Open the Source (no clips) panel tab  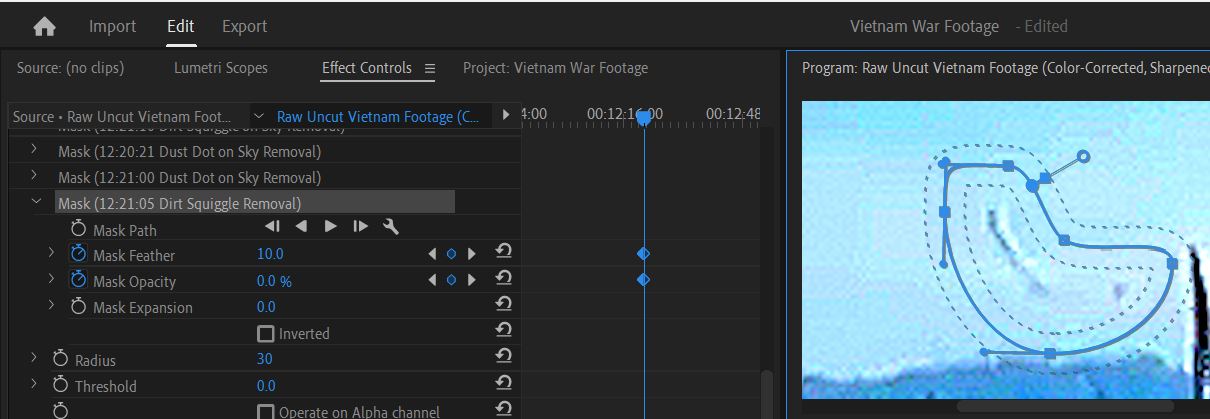tap(70, 68)
